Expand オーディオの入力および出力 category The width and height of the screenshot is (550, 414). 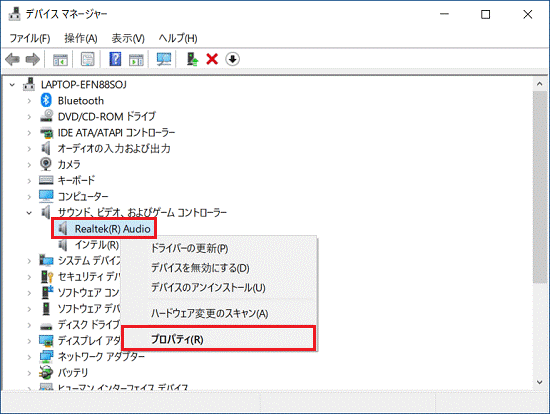tap(29, 149)
